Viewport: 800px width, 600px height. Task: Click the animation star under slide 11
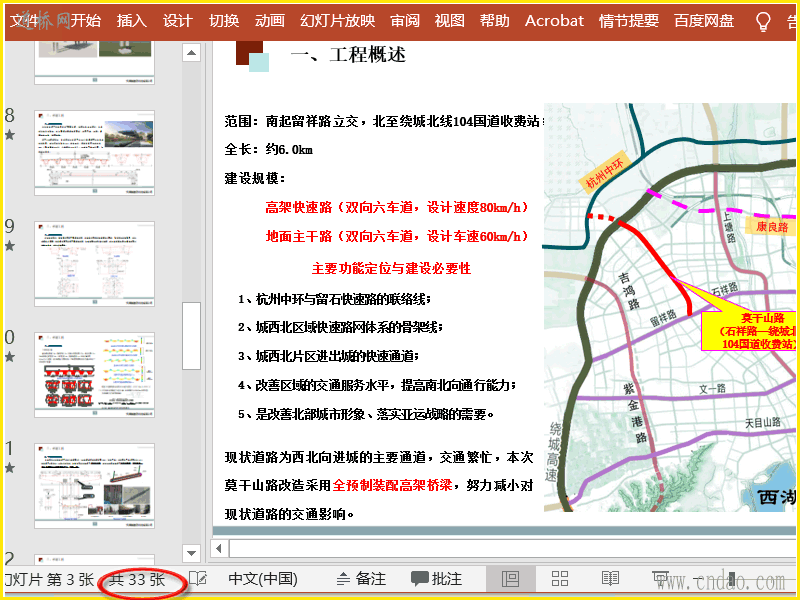click(x=10, y=468)
